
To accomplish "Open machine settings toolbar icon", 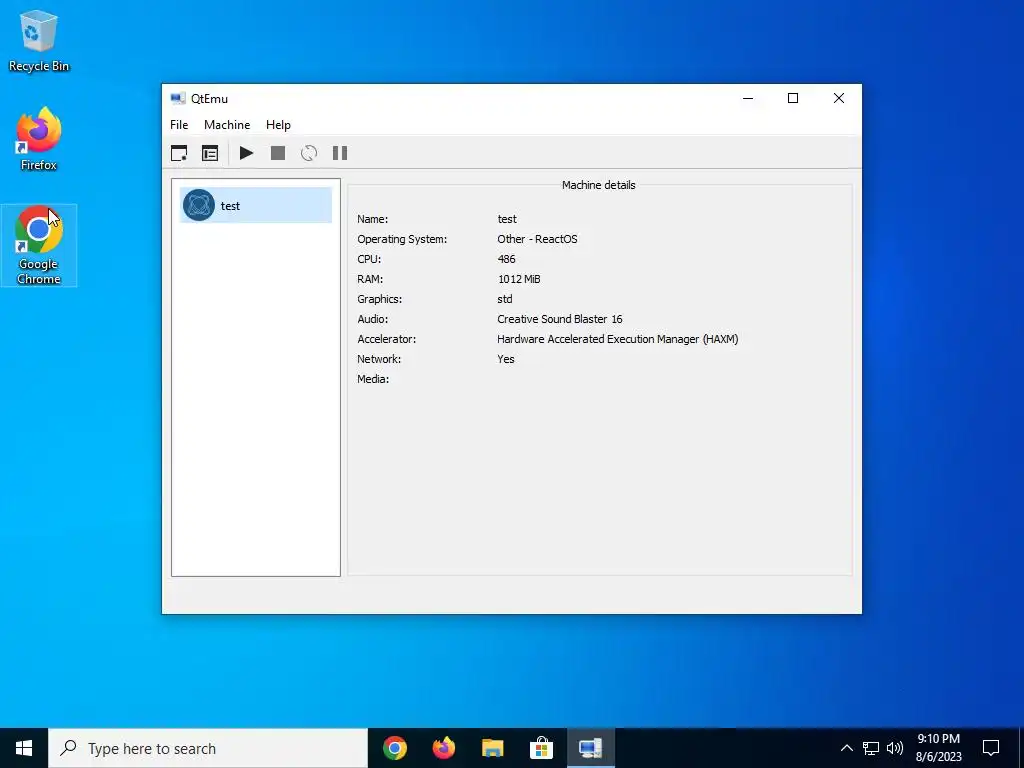I will [x=210, y=153].
